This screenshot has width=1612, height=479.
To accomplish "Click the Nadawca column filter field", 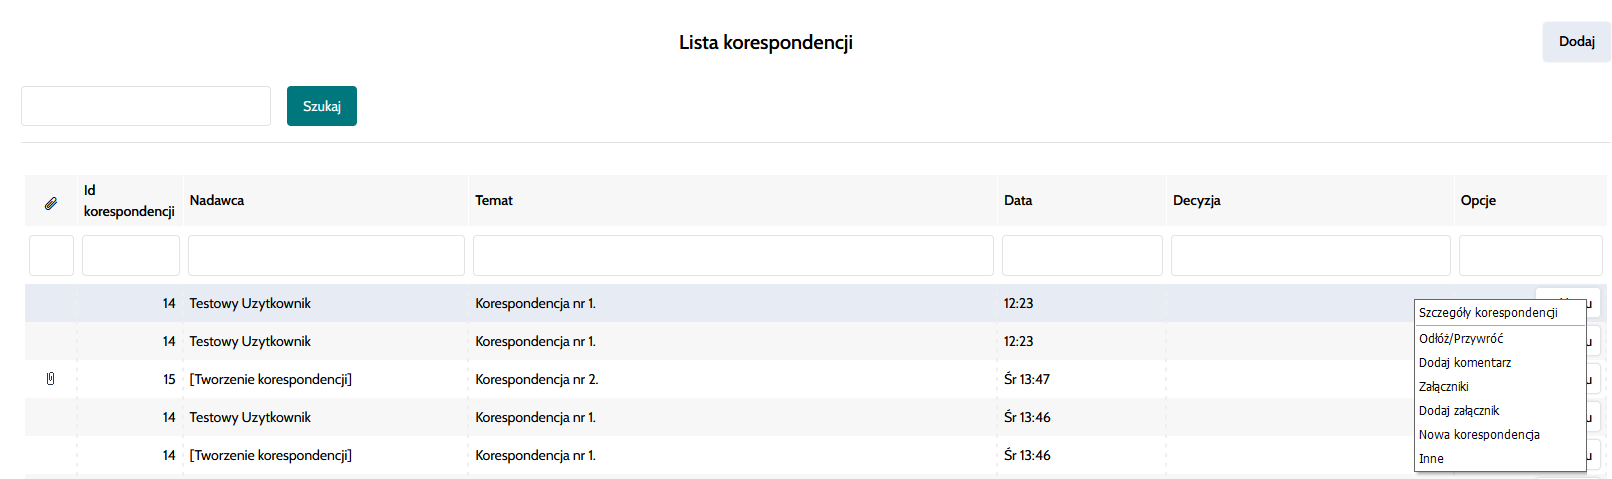I will [x=326, y=256].
